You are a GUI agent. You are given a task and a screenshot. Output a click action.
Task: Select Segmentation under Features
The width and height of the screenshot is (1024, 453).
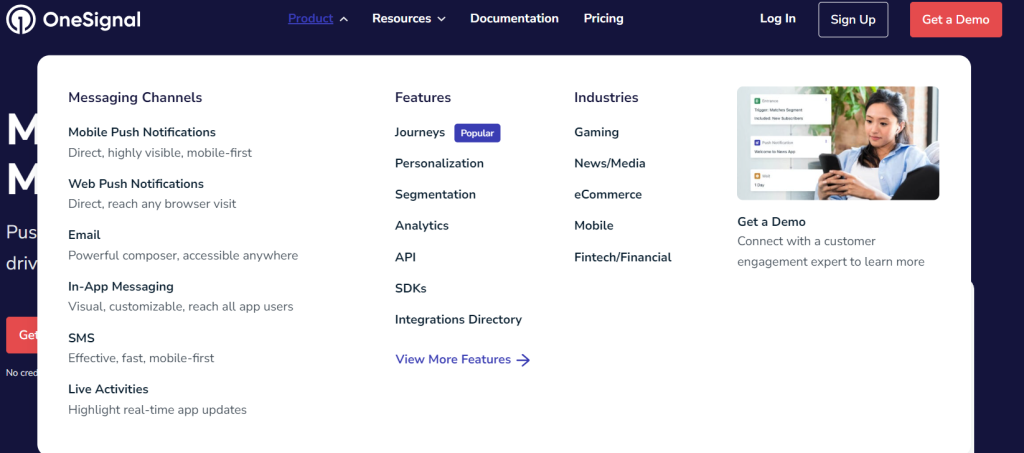click(435, 195)
